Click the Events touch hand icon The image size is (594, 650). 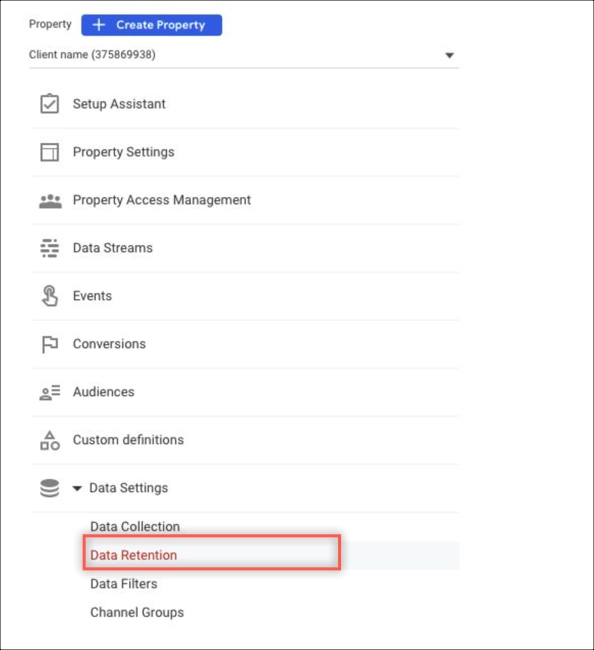(50, 296)
